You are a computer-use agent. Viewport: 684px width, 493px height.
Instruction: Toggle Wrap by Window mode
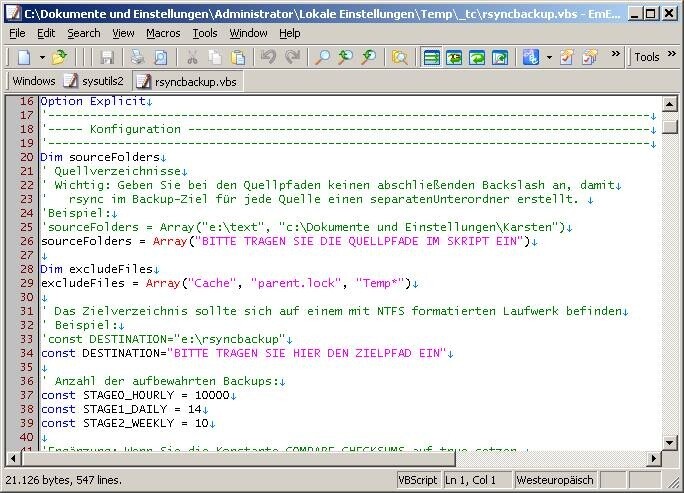pyautogui.click(x=477, y=57)
